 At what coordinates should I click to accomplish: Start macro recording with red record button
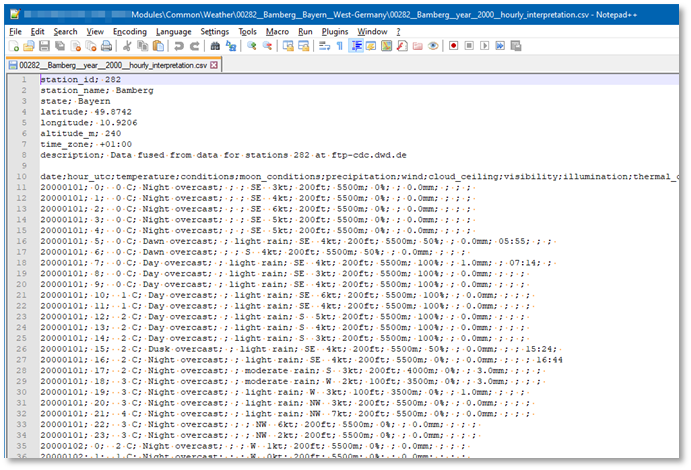(x=454, y=46)
